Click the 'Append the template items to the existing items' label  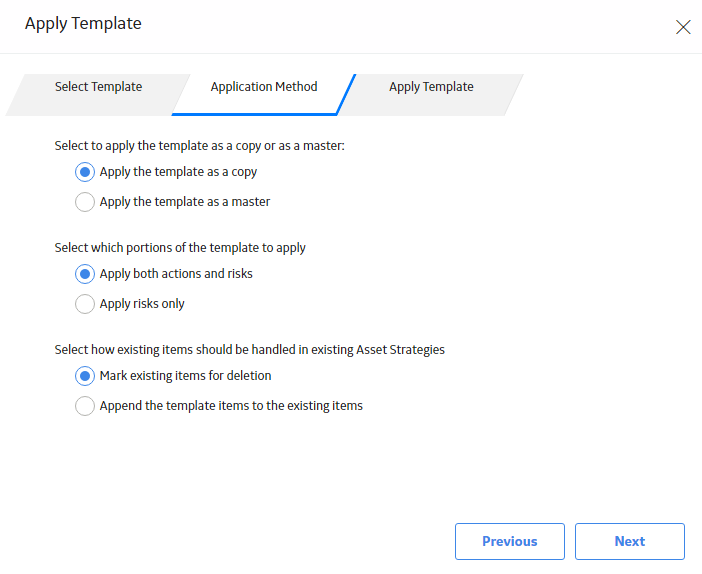pyautogui.click(x=231, y=406)
